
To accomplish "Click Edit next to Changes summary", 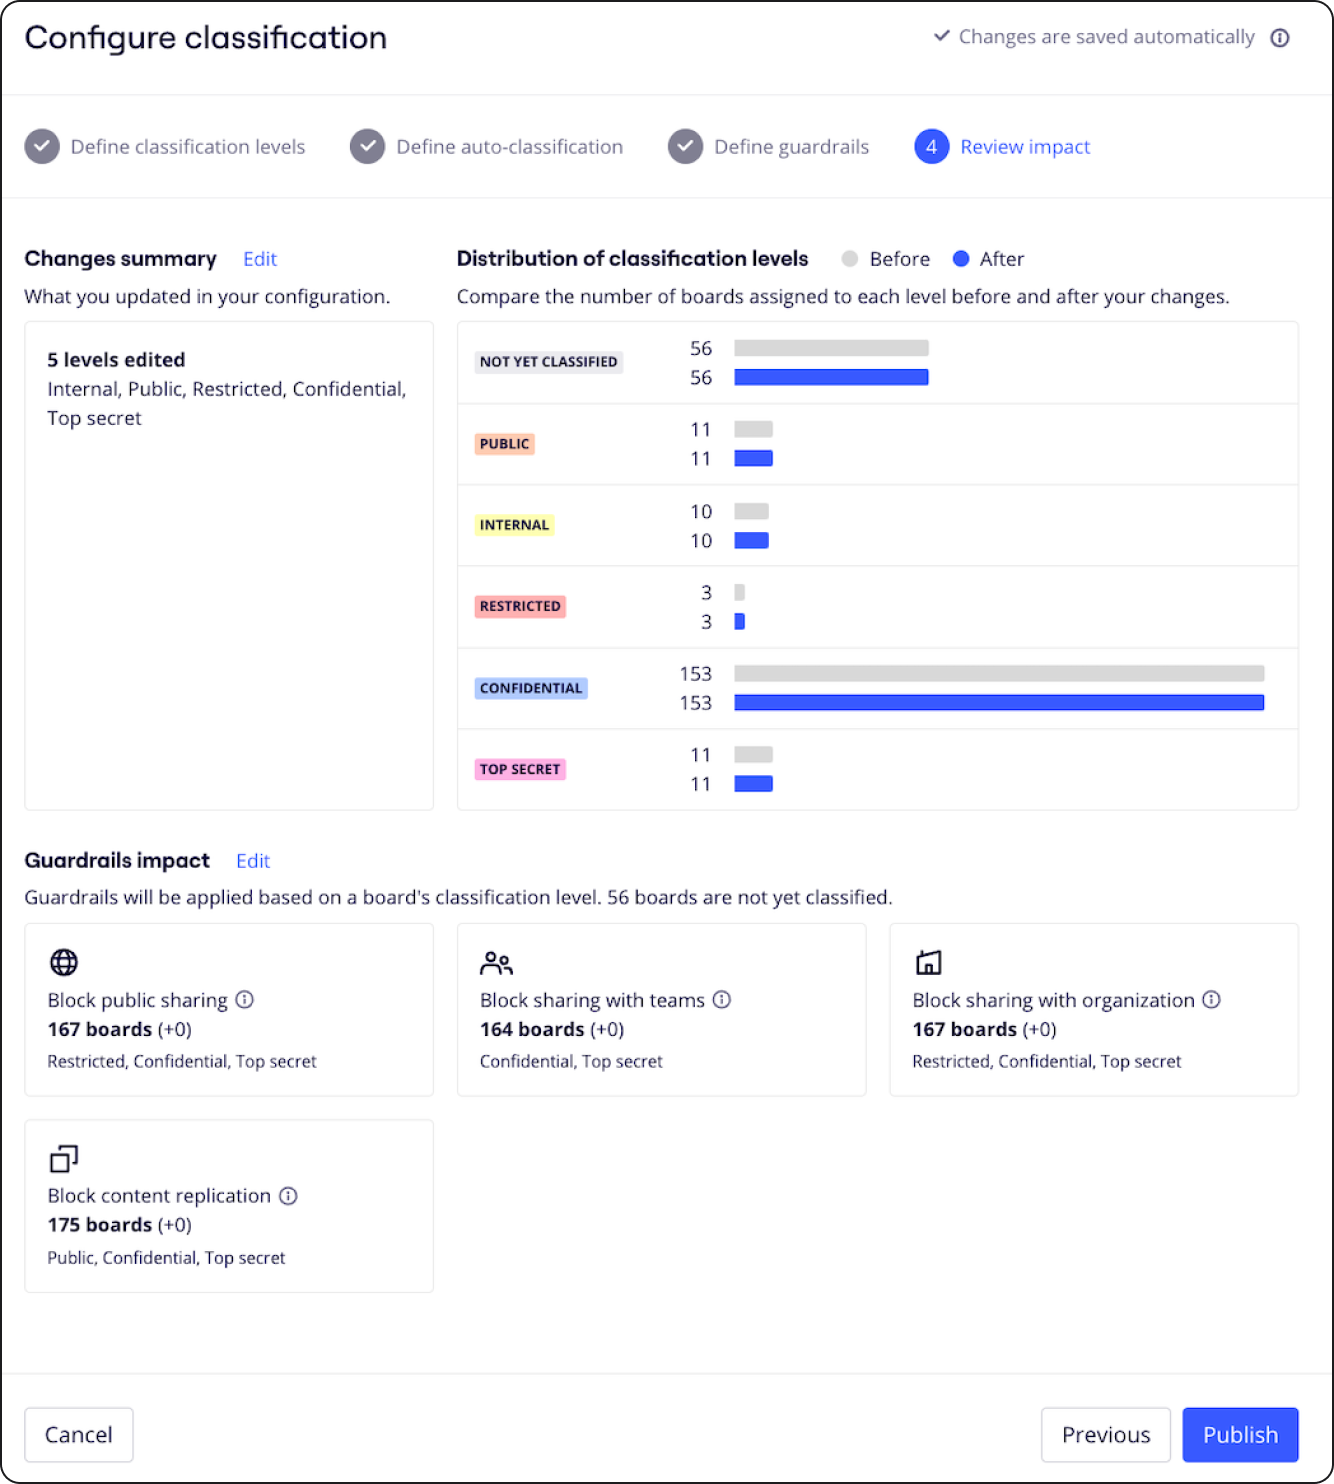I will tap(259, 258).
